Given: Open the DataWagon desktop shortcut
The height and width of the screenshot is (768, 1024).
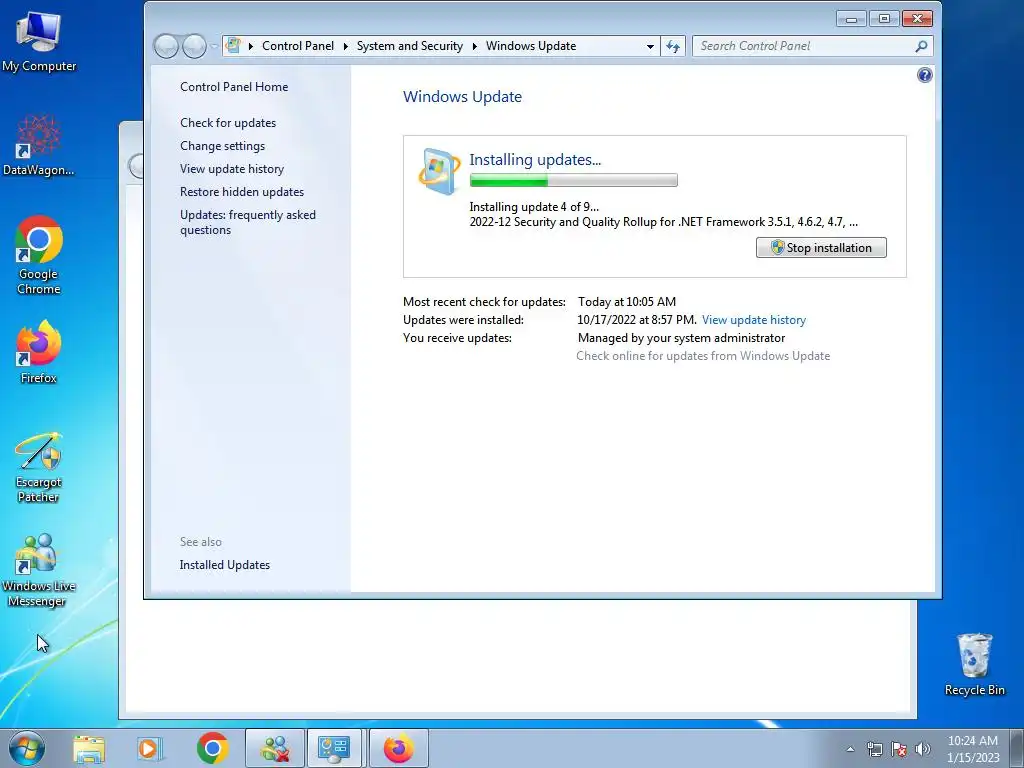Looking at the screenshot, I should 39,145.
